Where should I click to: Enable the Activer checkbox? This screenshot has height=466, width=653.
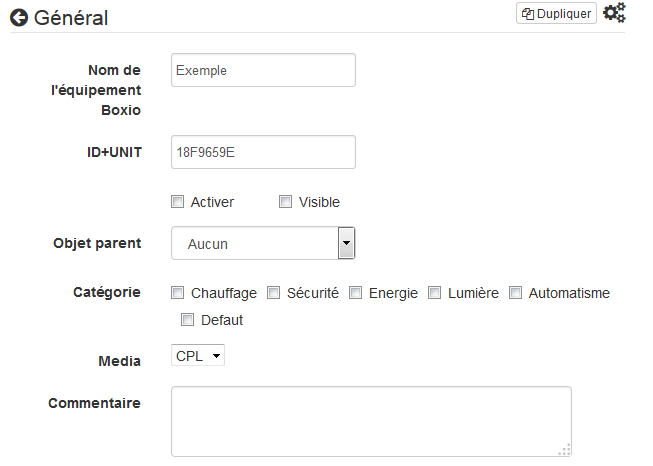[177, 202]
